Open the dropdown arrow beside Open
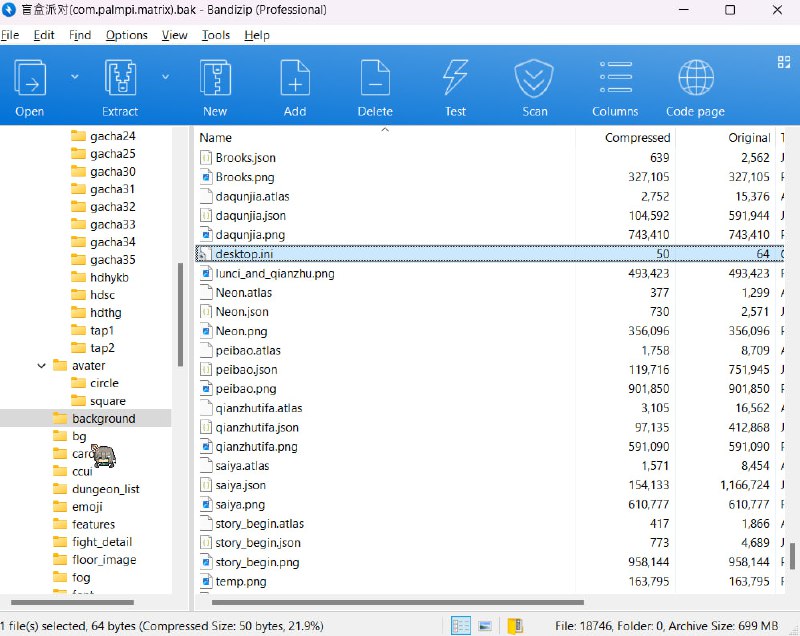Screen dimensions: 800x636 (x=74, y=76)
